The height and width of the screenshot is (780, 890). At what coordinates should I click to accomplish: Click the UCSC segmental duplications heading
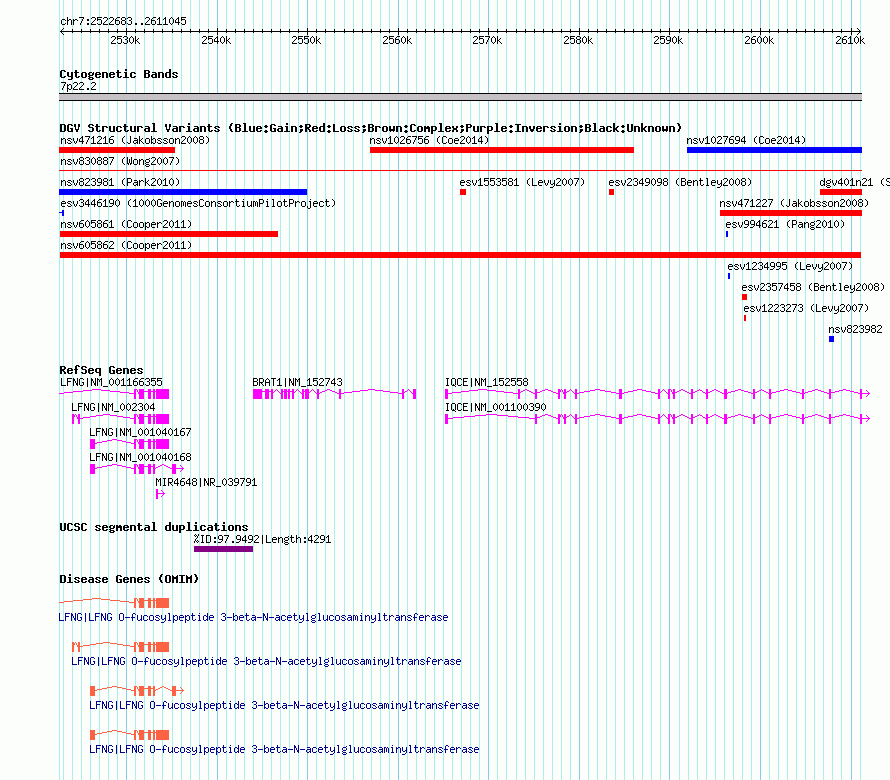[x=154, y=527]
